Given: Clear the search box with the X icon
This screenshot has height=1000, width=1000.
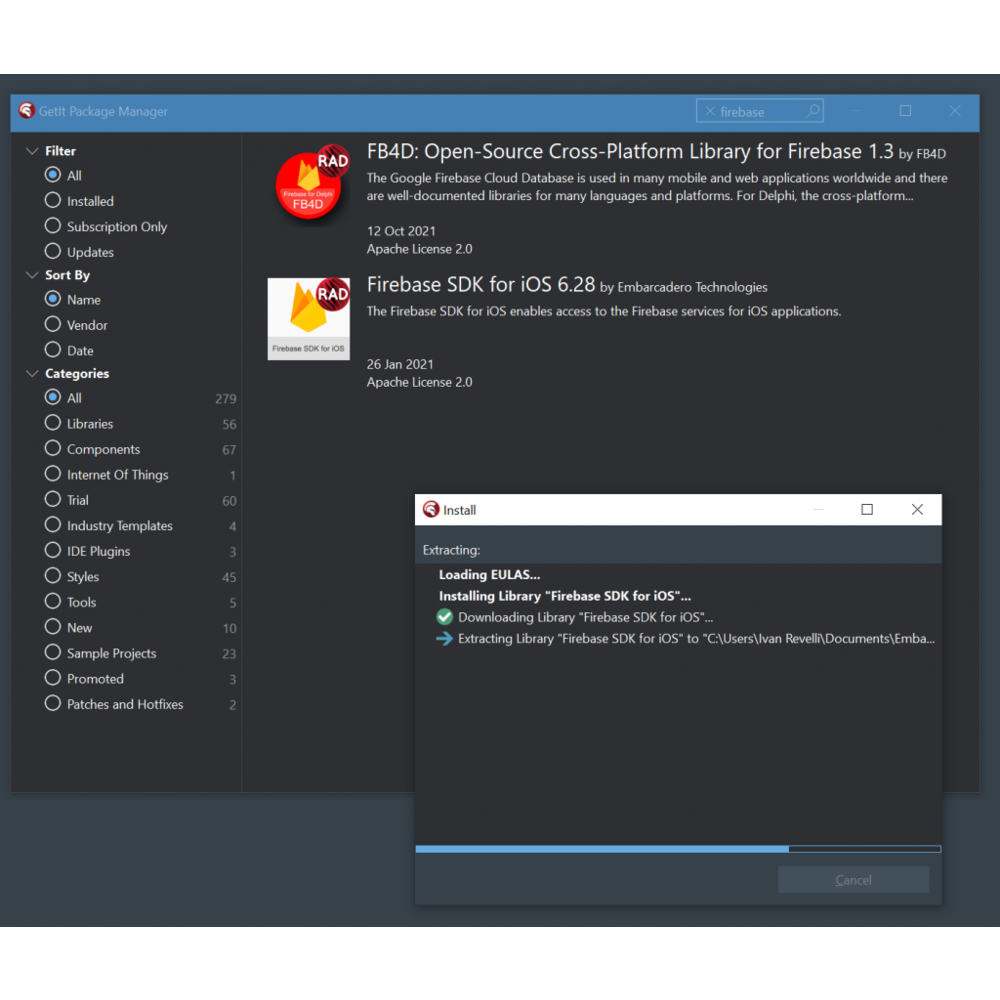Looking at the screenshot, I should click(x=710, y=112).
